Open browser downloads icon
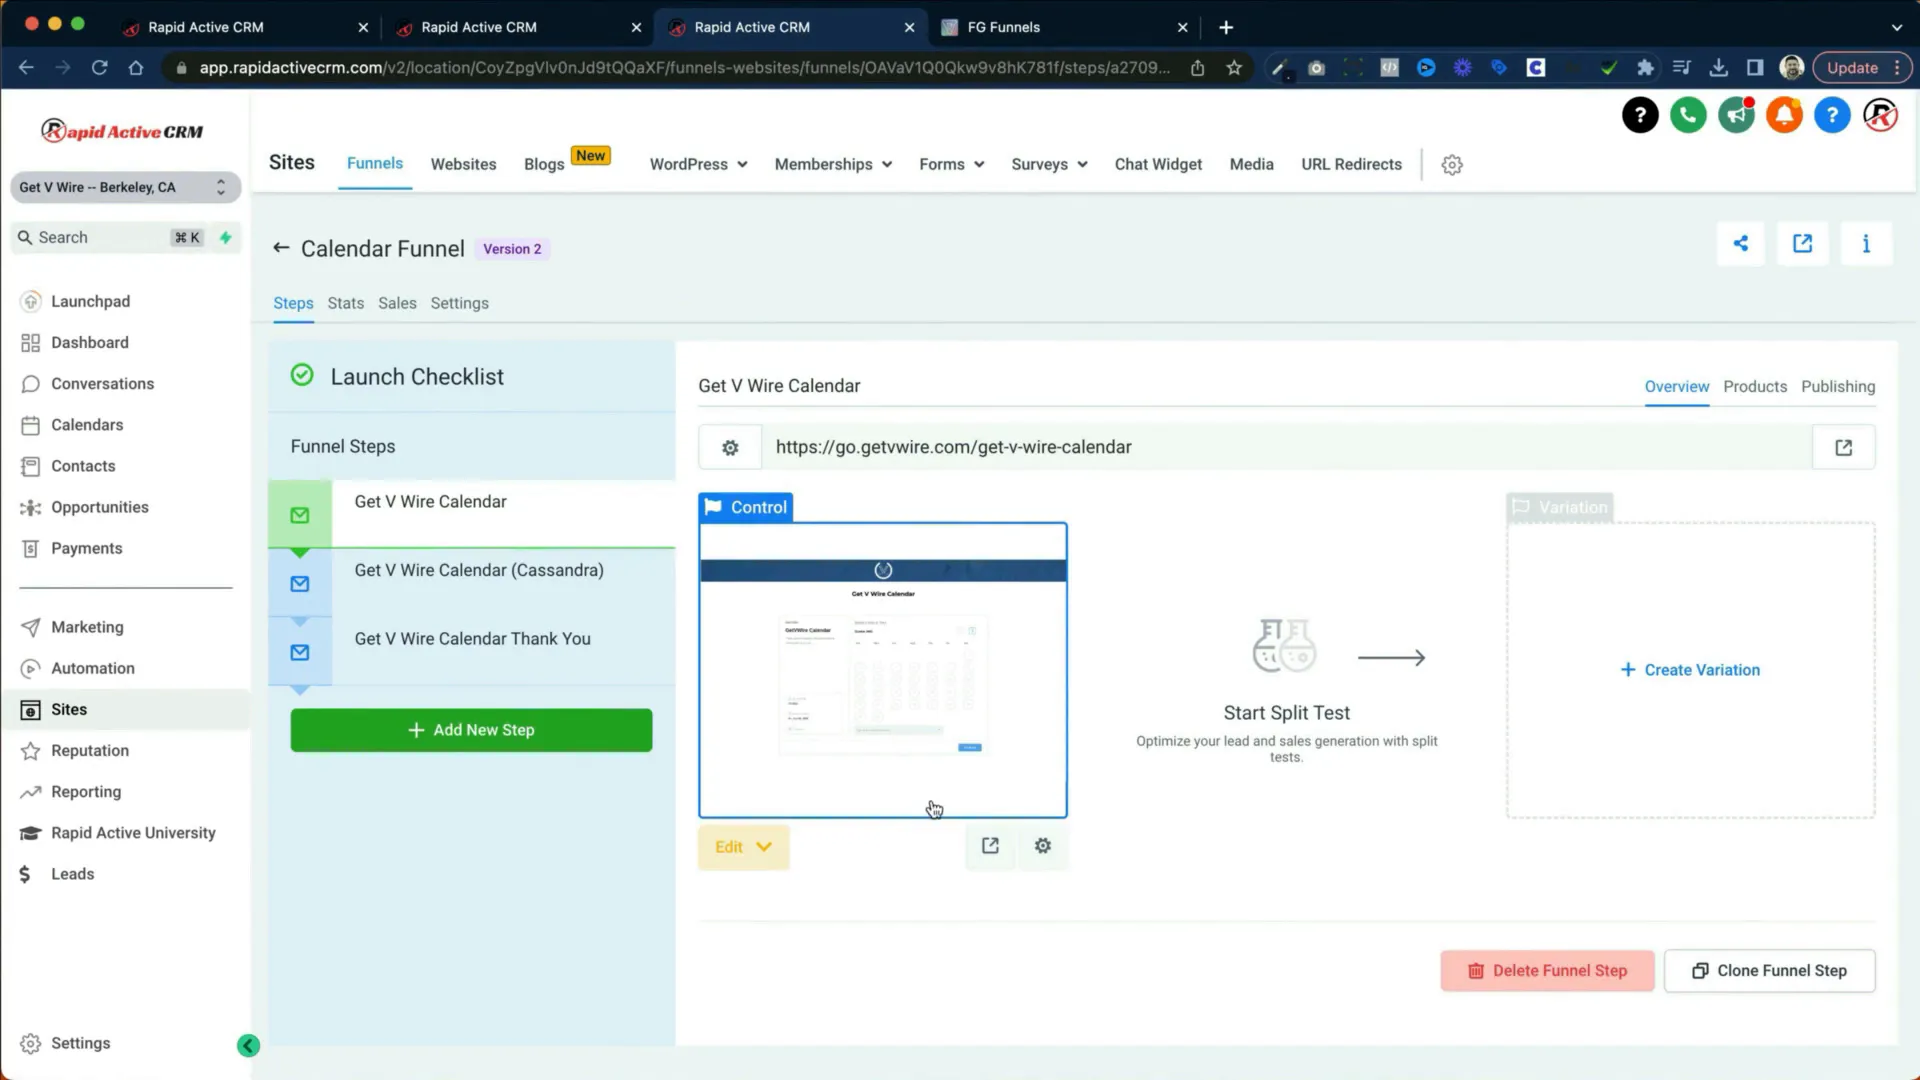Viewport: 1920px width, 1080px height. point(1718,68)
